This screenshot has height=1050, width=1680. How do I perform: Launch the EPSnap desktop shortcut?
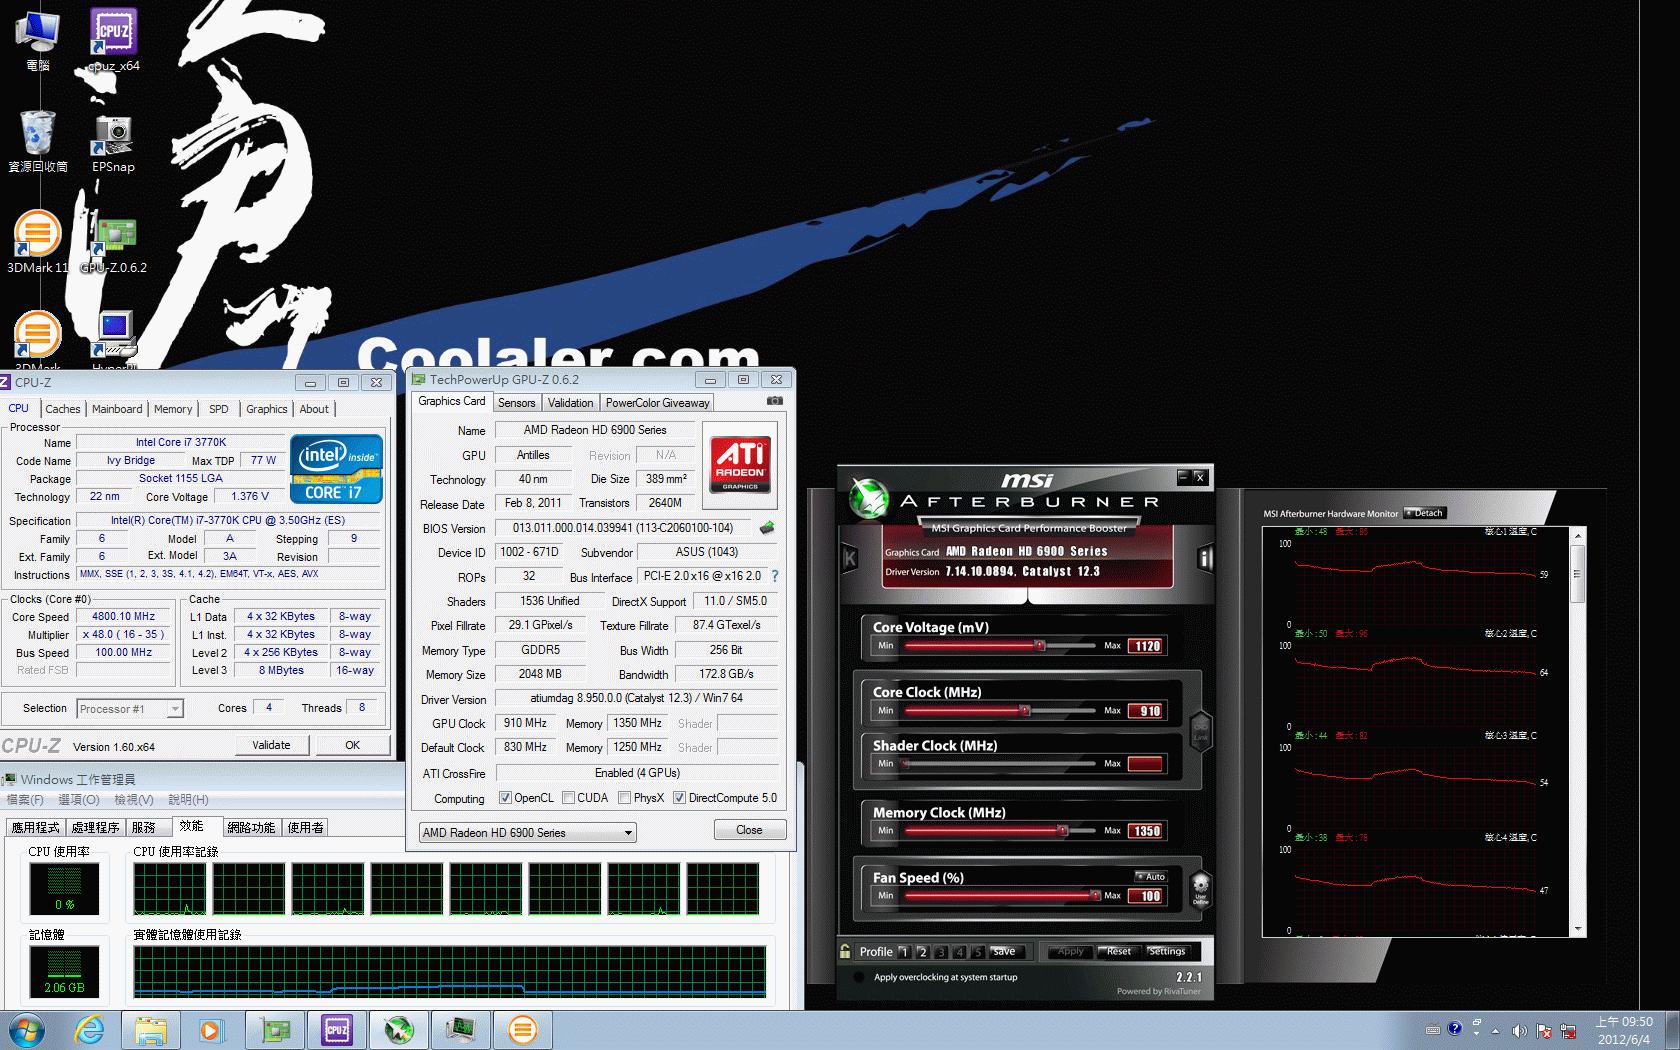pos(113,143)
